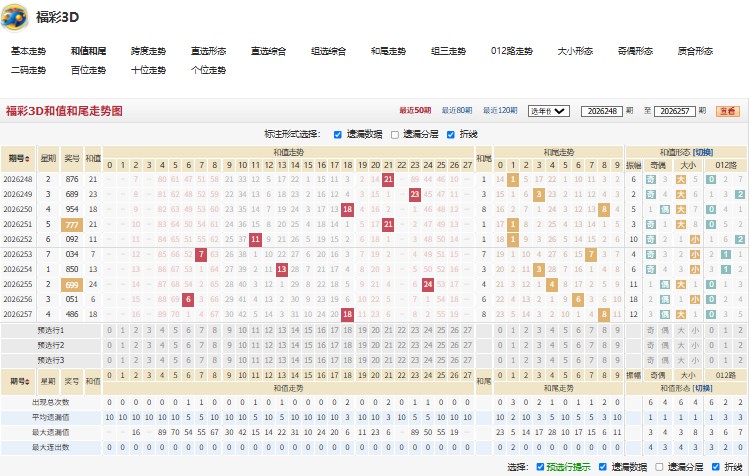Enable bottom 遗漏分层 checkbox at page bottom

click(x=659, y=467)
